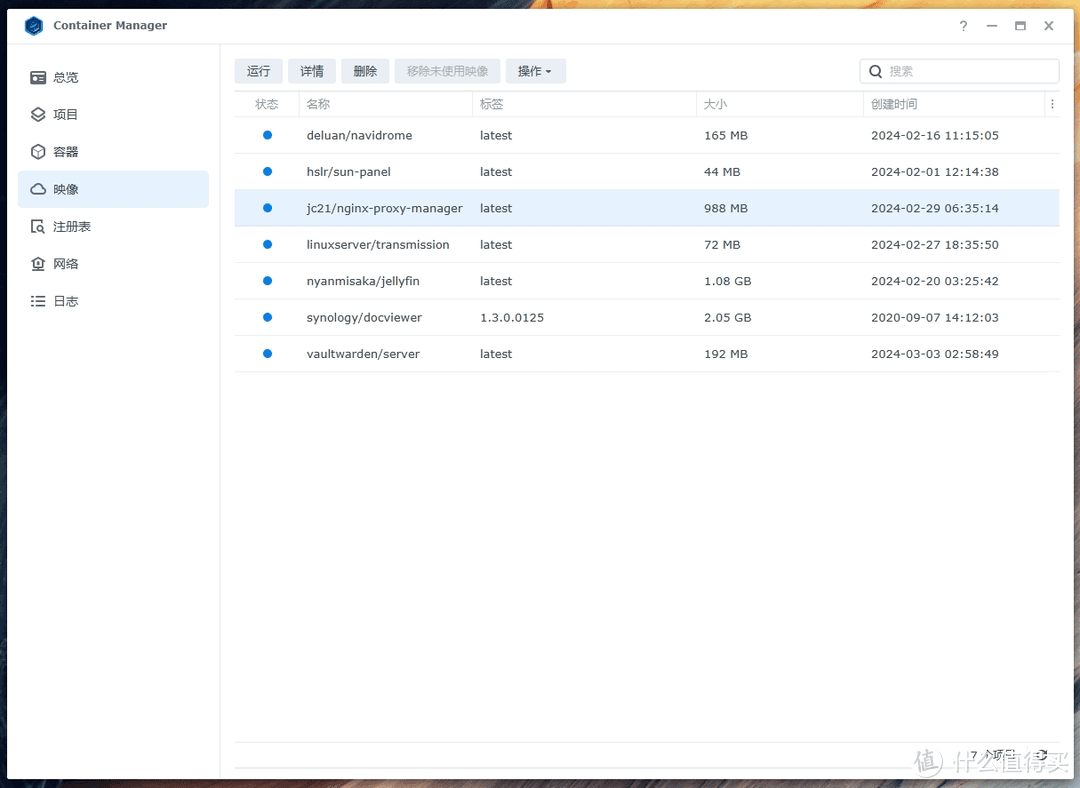Sort by the 标签 tag column header
The image size is (1080, 788).
tap(584, 104)
